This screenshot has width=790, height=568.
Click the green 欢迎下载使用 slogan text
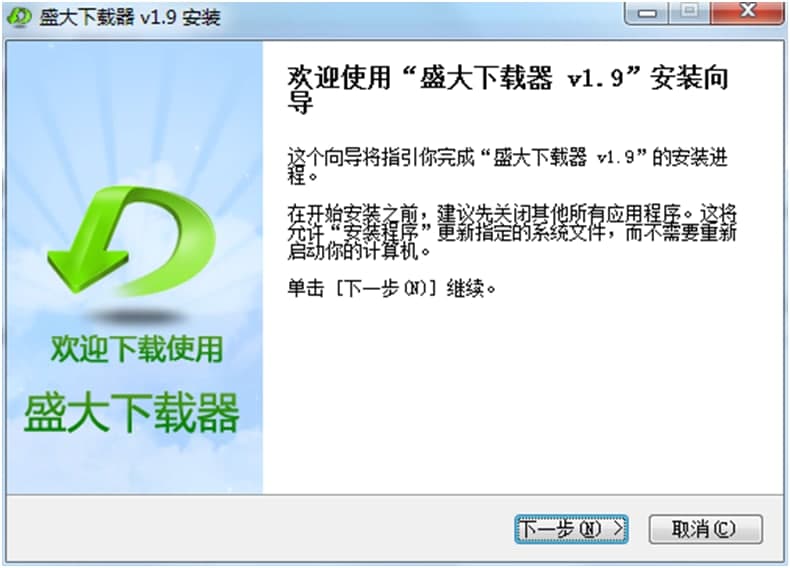pyautogui.click(x=137, y=349)
